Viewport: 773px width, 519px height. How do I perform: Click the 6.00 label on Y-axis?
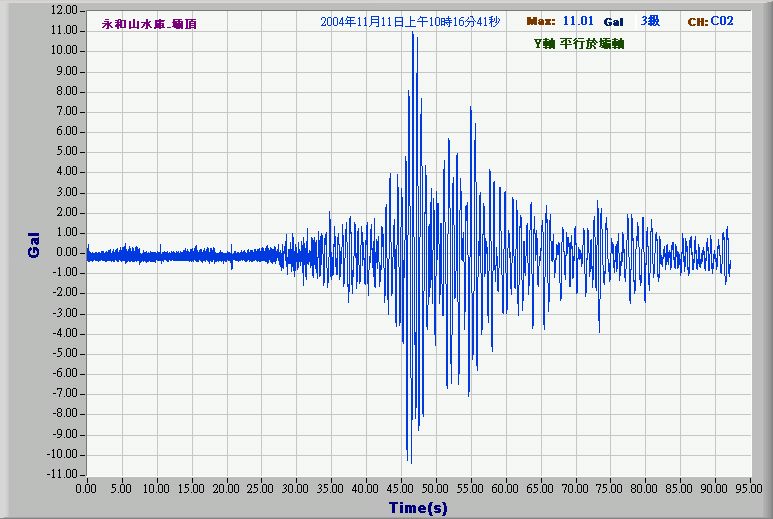pyautogui.click(x=66, y=131)
